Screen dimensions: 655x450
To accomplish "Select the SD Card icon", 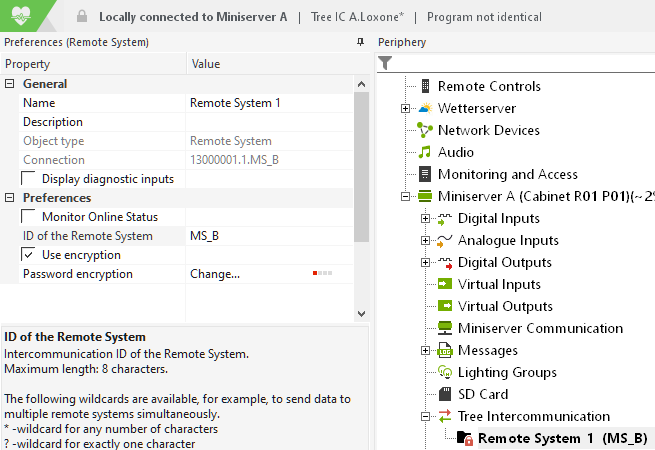I will [445, 394].
